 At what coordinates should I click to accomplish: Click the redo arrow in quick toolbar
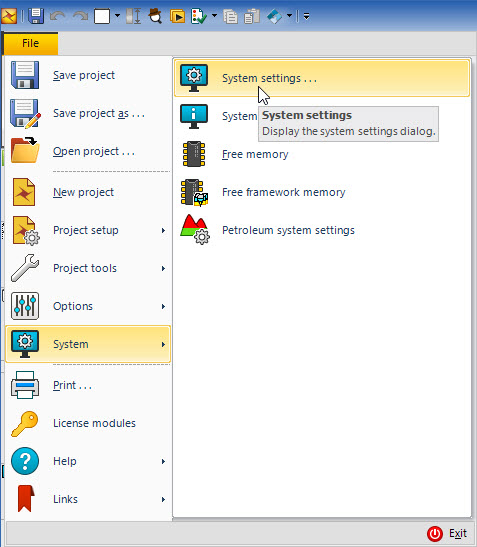(80, 16)
